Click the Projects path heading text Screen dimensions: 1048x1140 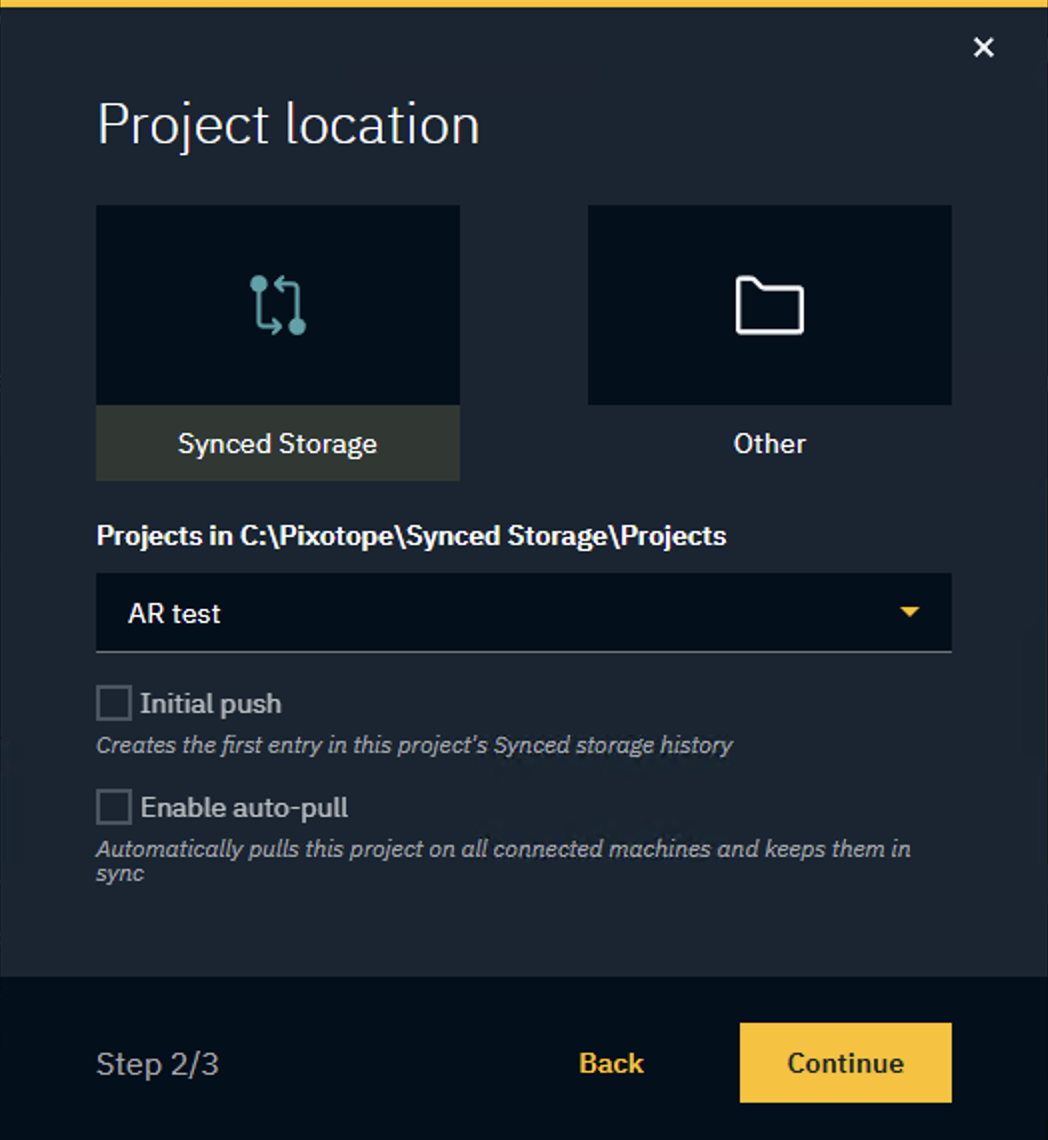coord(410,536)
